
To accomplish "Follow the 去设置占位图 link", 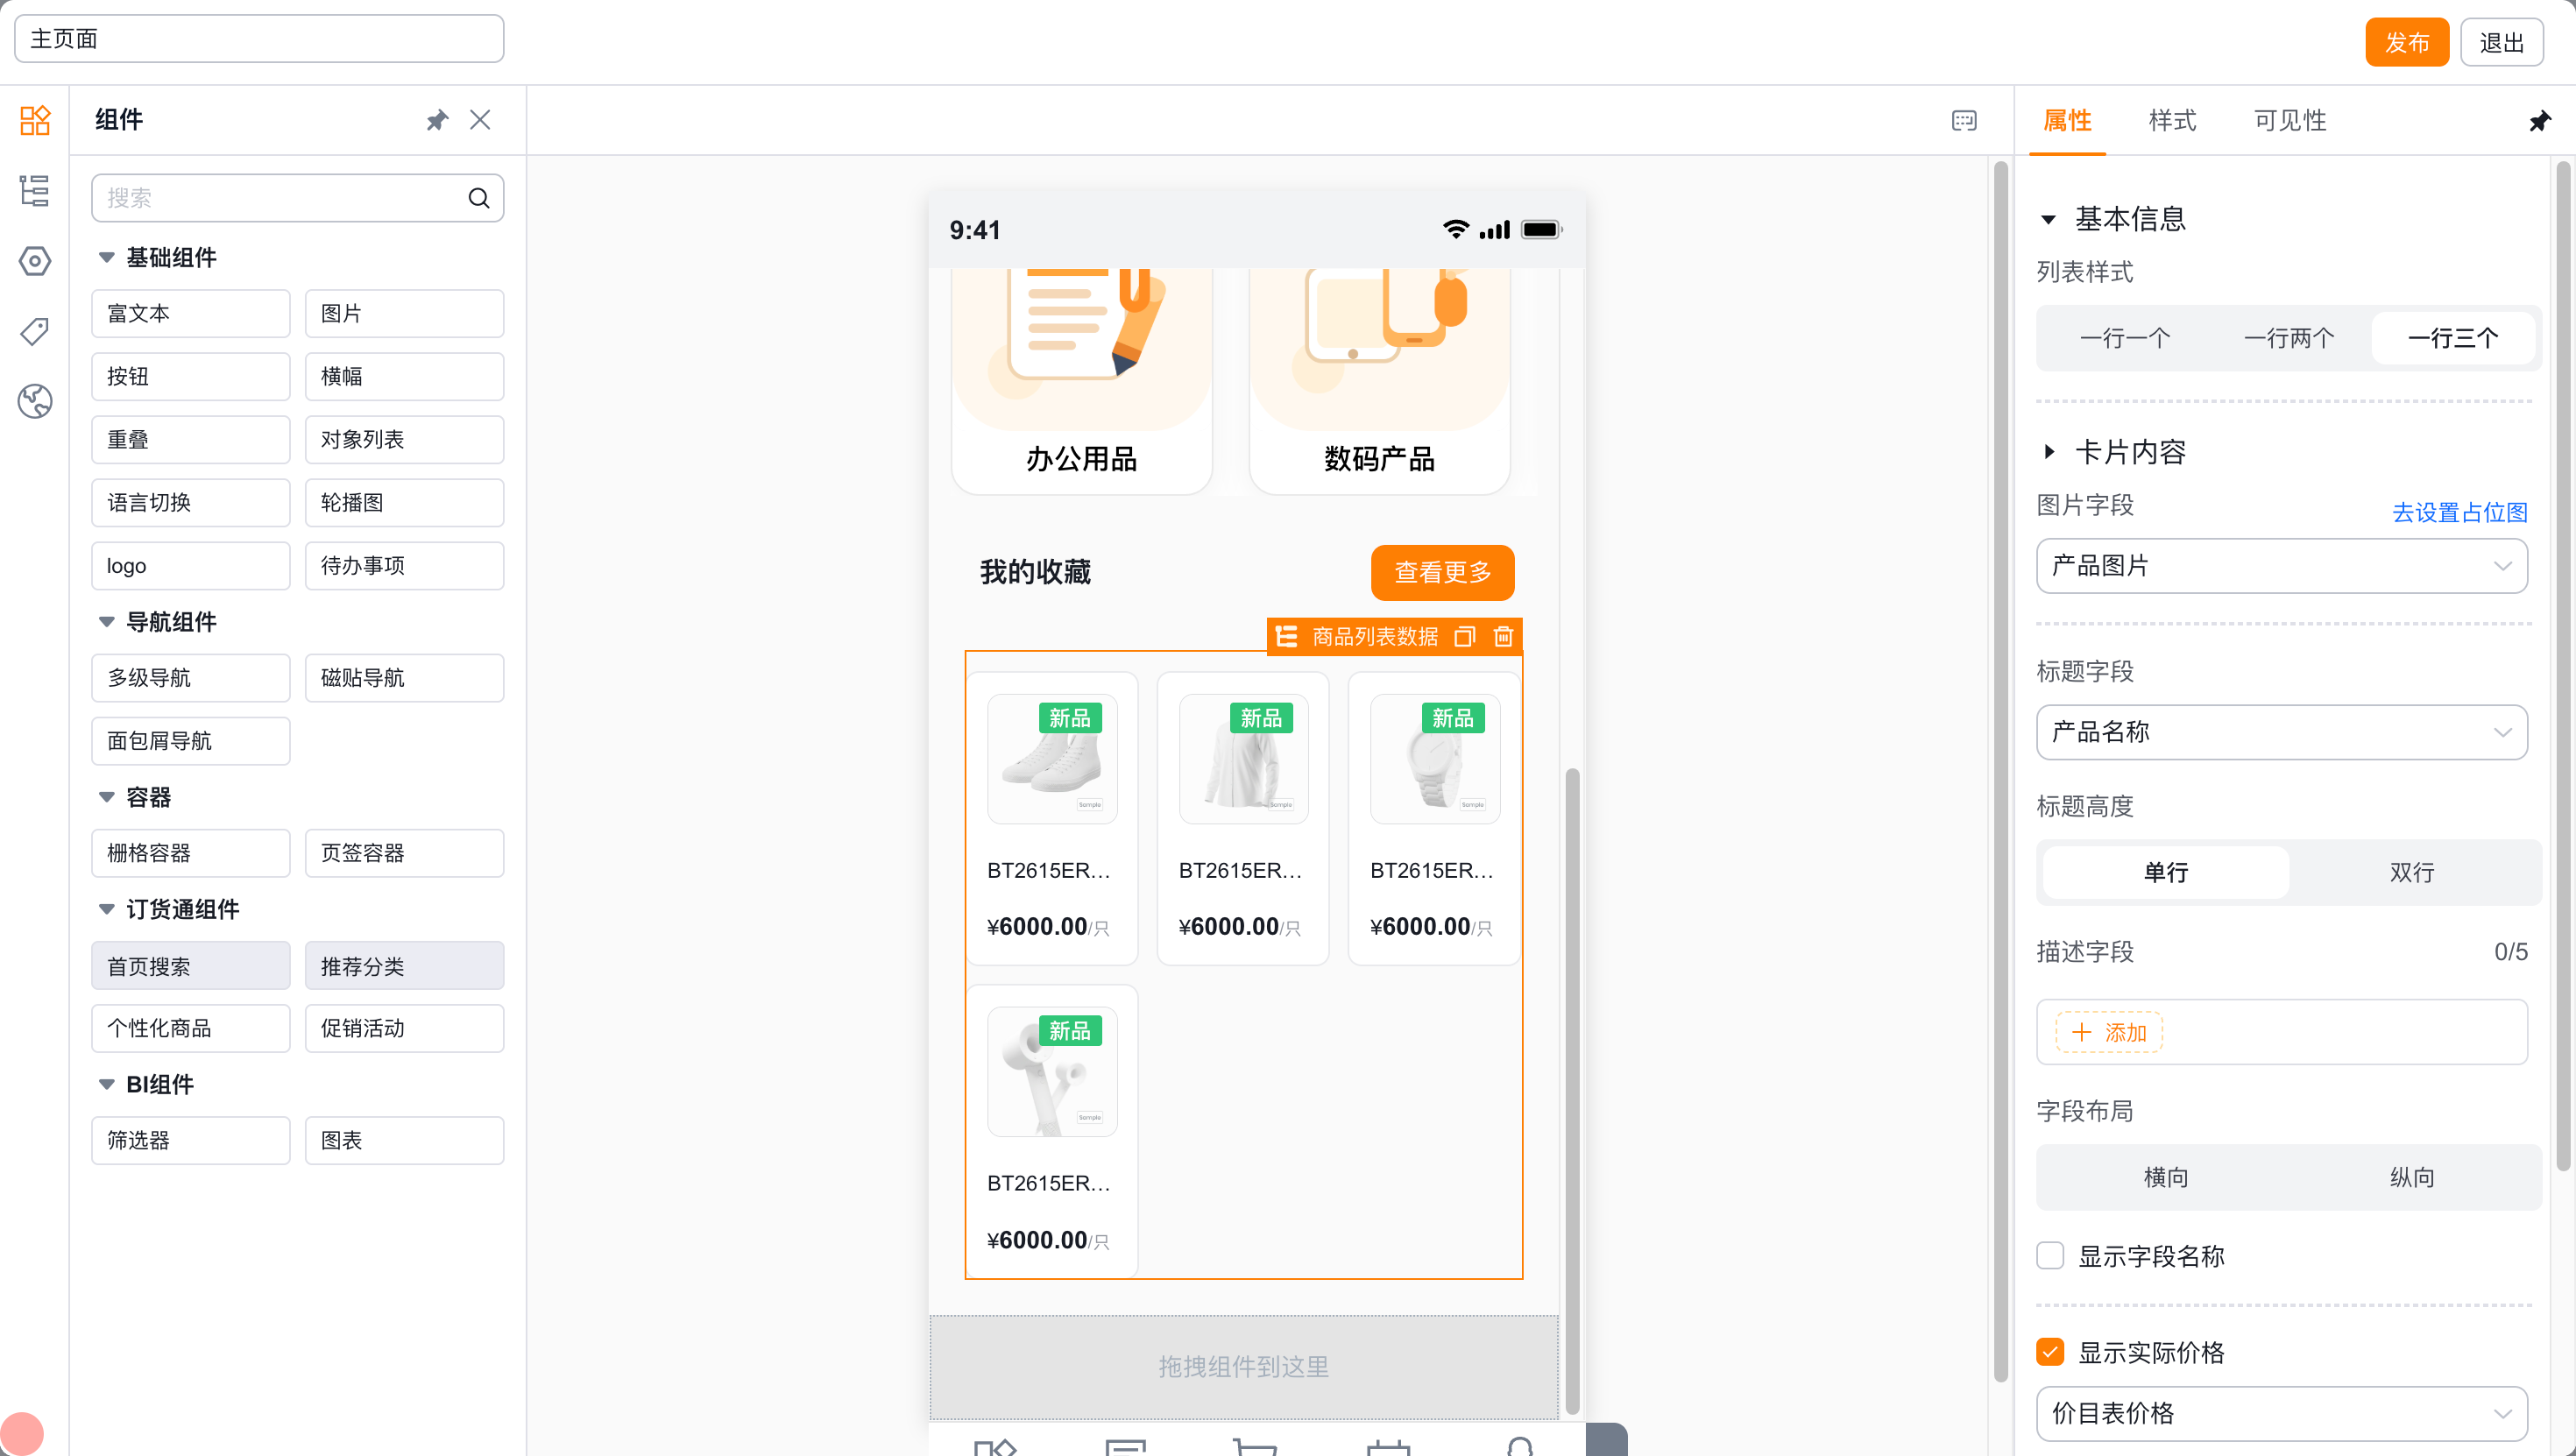I will tap(2459, 512).
